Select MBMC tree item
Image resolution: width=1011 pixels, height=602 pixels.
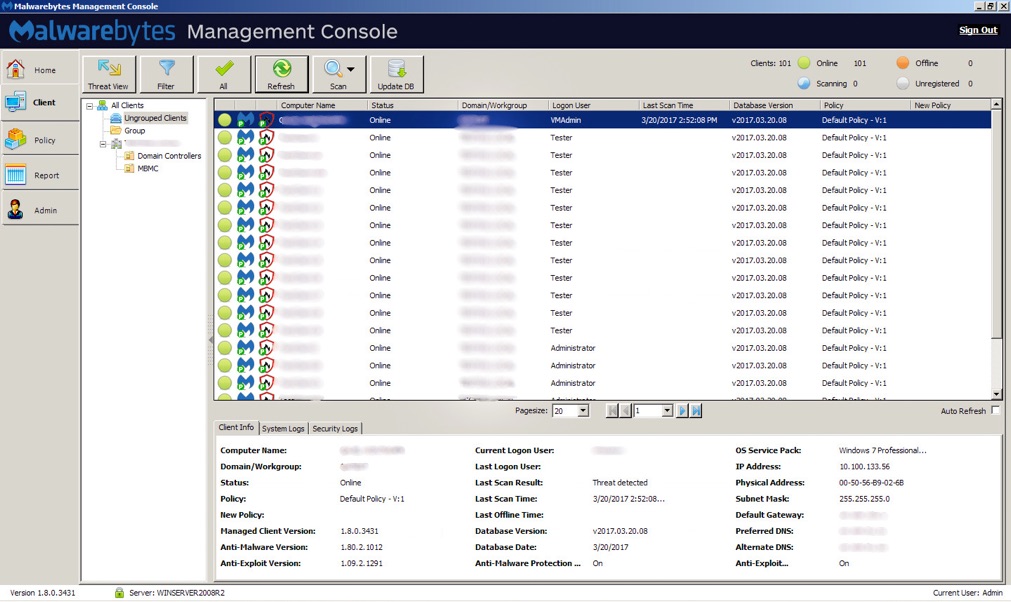[148, 168]
